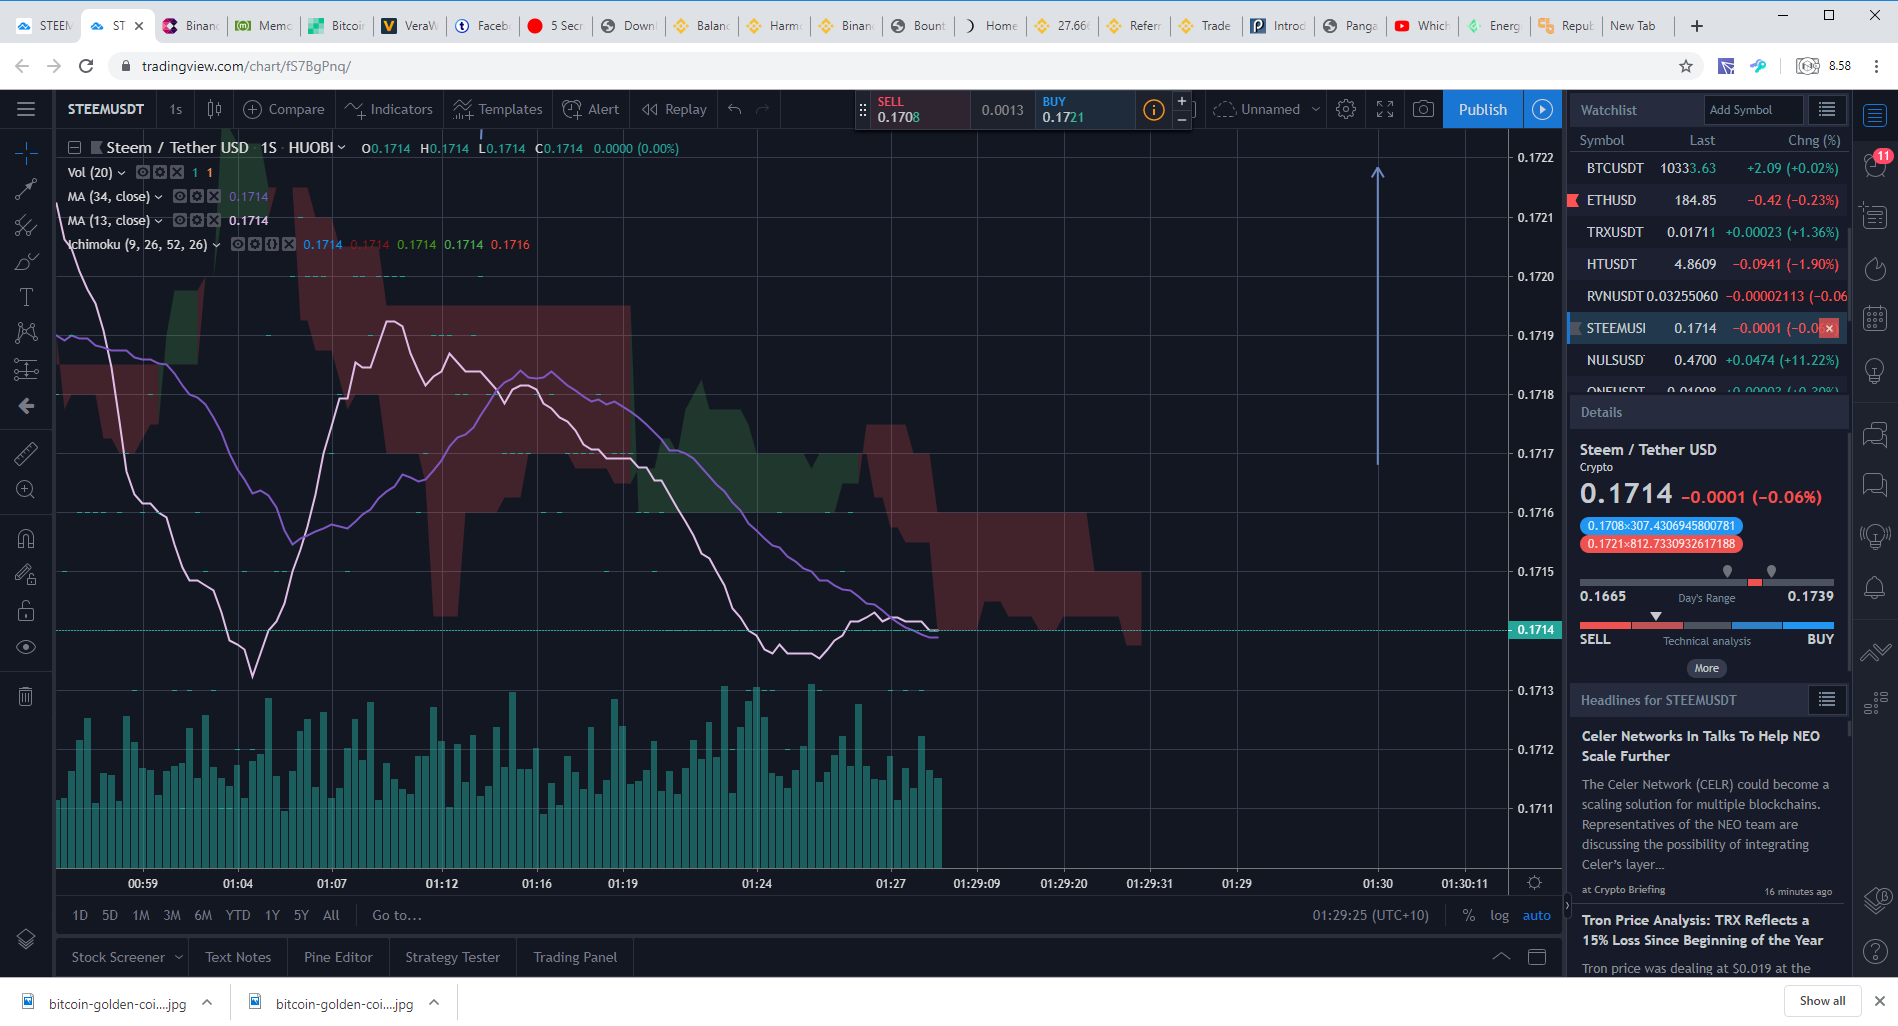This screenshot has width=1898, height=1026.
Task: Open the Unnamed layout dropdown arrow
Action: (1316, 109)
